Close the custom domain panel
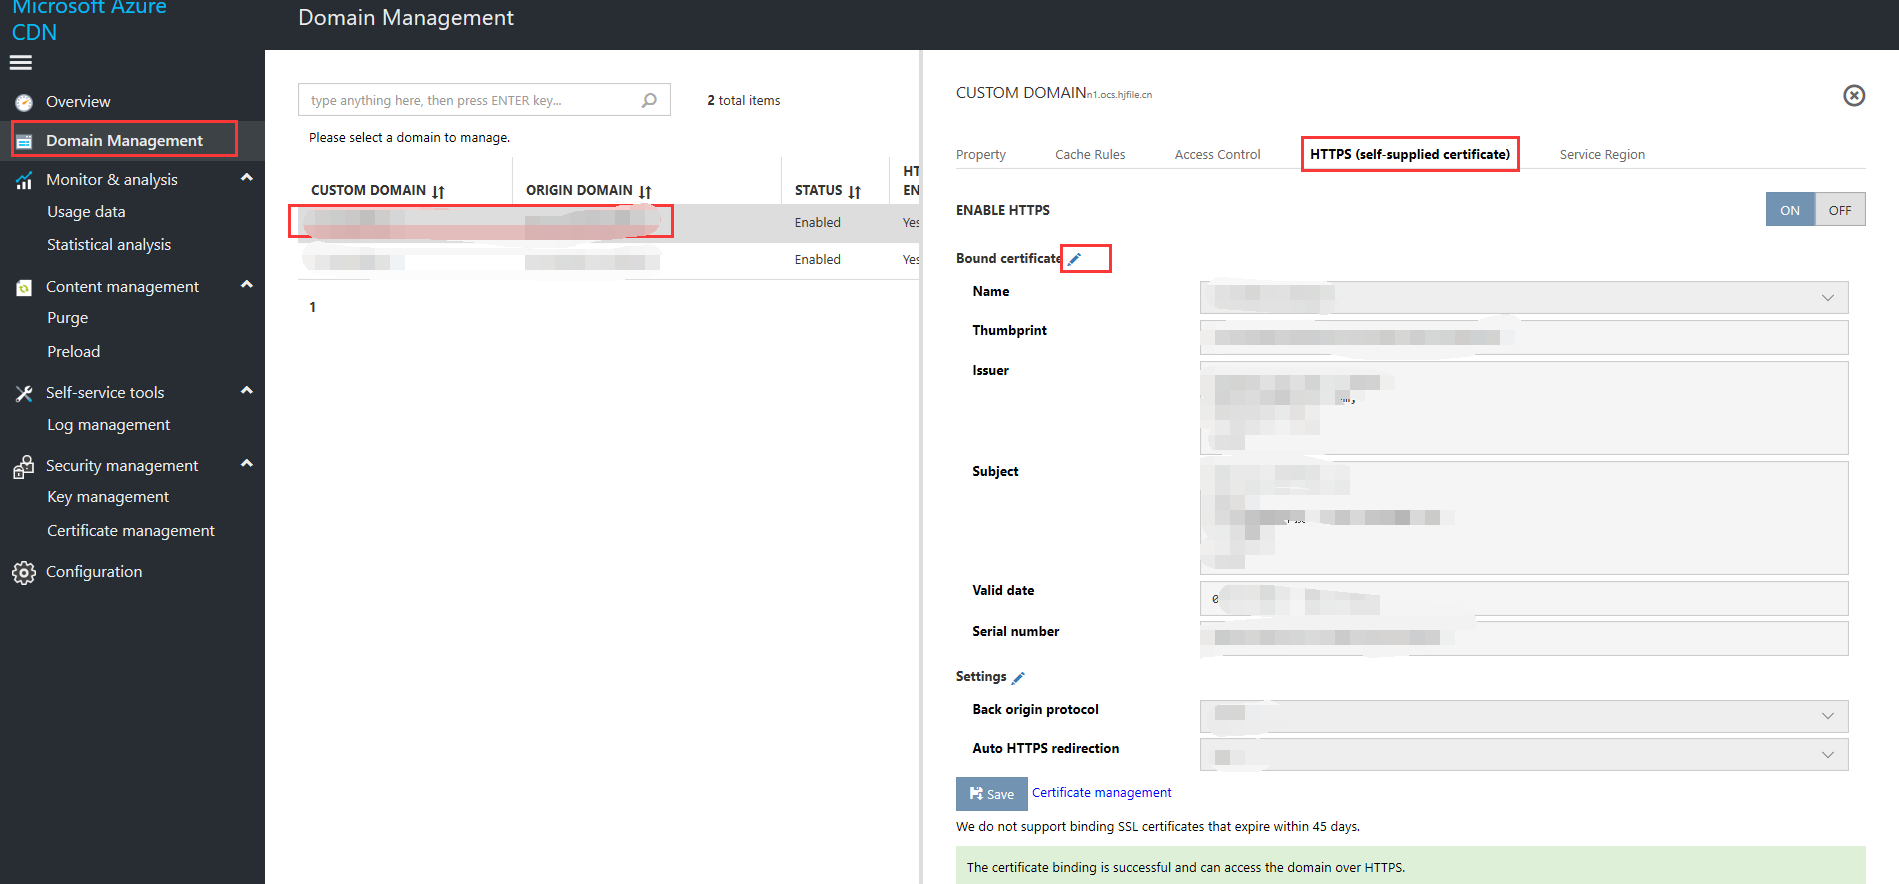Viewport: 1899px width, 884px height. pyautogui.click(x=1854, y=95)
